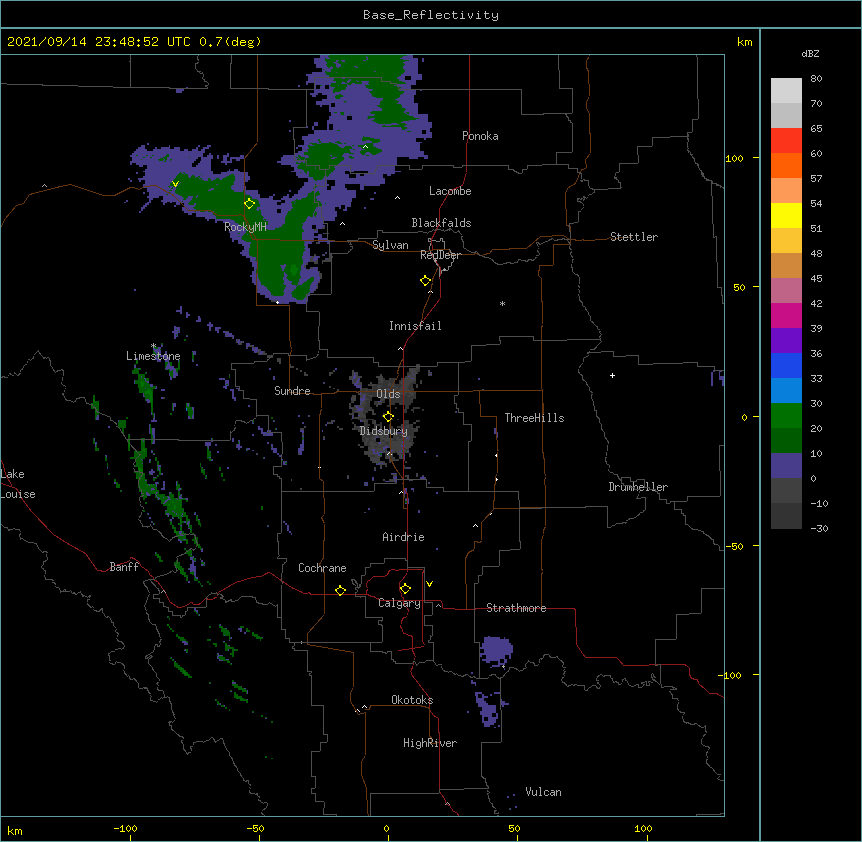Click the -100 value on bottom axis
This screenshot has height=842, width=862.
pyautogui.click(x=125, y=828)
